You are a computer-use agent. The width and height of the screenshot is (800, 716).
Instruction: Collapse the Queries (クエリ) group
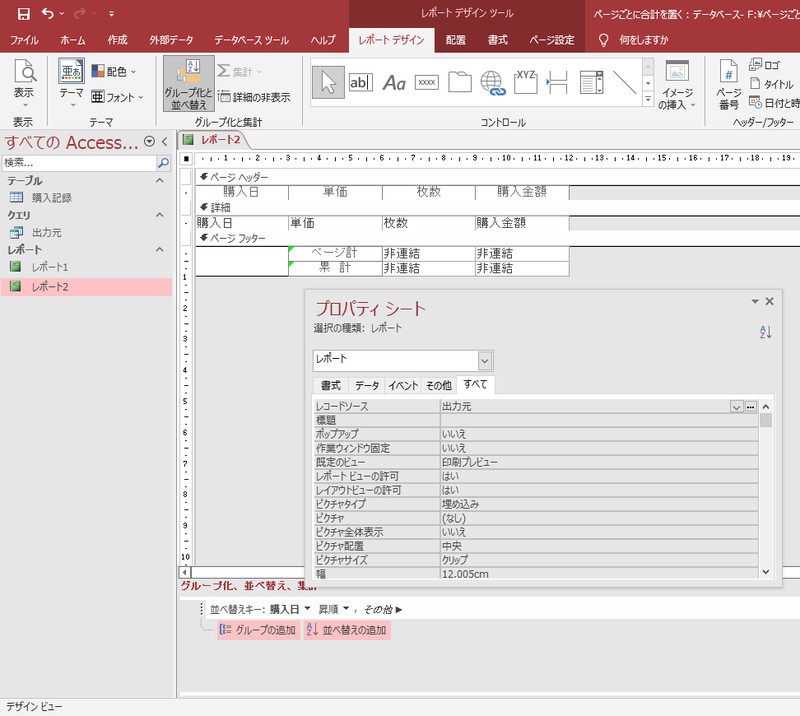(x=160, y=215)
